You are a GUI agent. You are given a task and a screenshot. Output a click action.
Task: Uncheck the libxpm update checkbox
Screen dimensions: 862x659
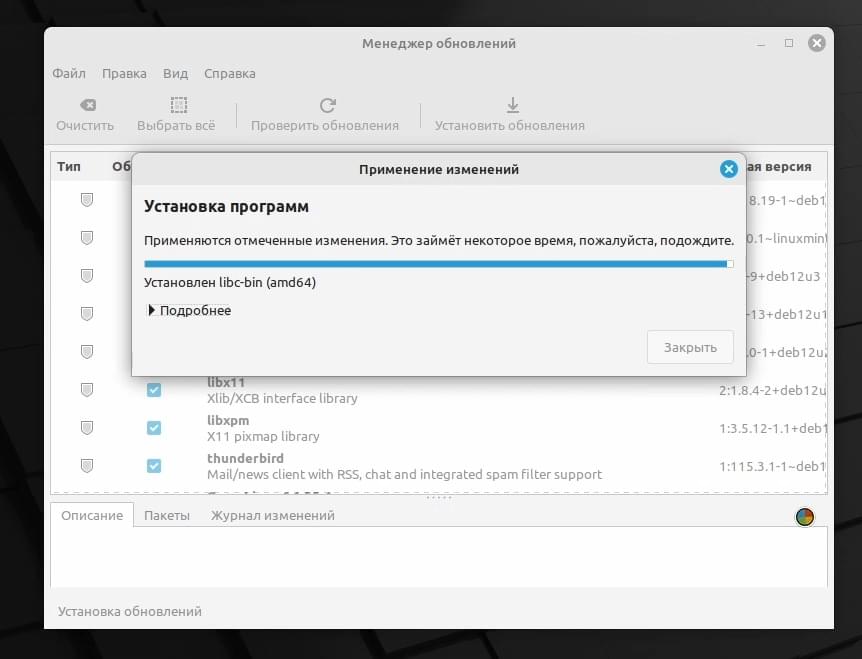point(154,428)
